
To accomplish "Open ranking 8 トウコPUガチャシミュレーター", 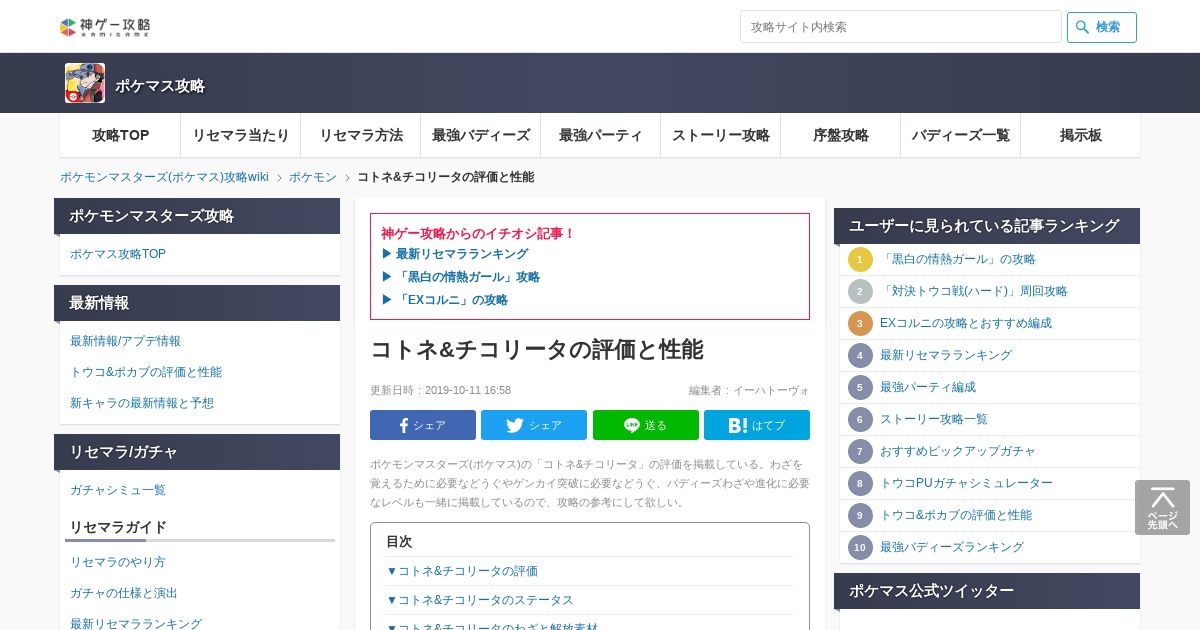I will point(966,483).
